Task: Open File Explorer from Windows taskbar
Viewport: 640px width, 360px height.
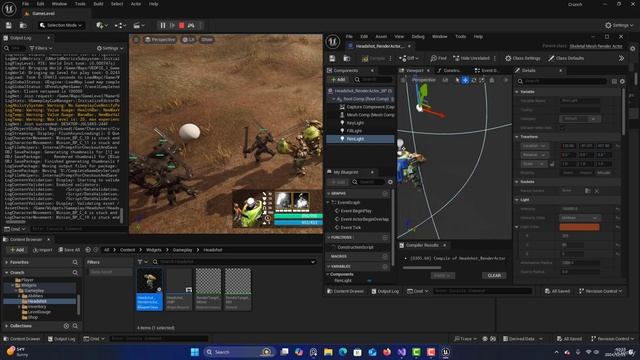Action: coord(328,352)
